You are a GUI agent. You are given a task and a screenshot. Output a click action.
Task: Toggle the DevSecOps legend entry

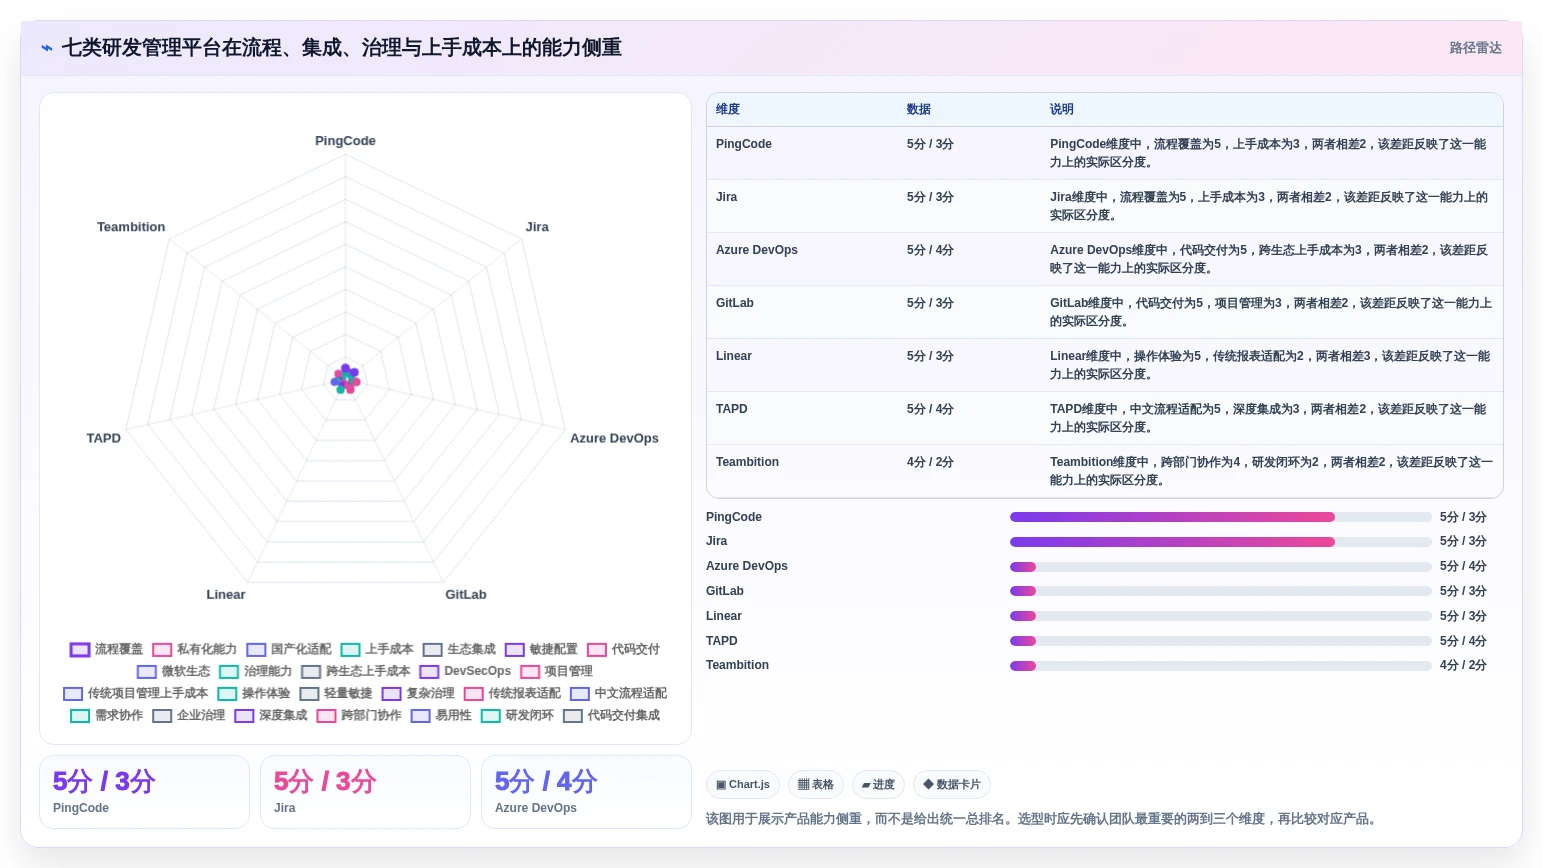pyautogui.click(x=465, y=671)
